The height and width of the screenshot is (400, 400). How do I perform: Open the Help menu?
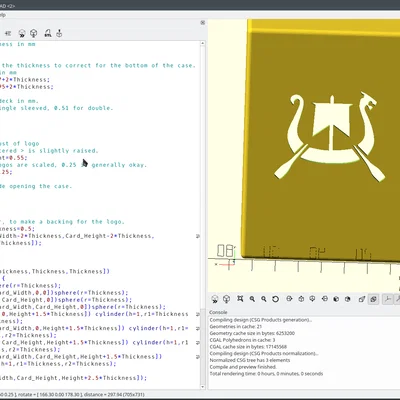pos(2,15)
